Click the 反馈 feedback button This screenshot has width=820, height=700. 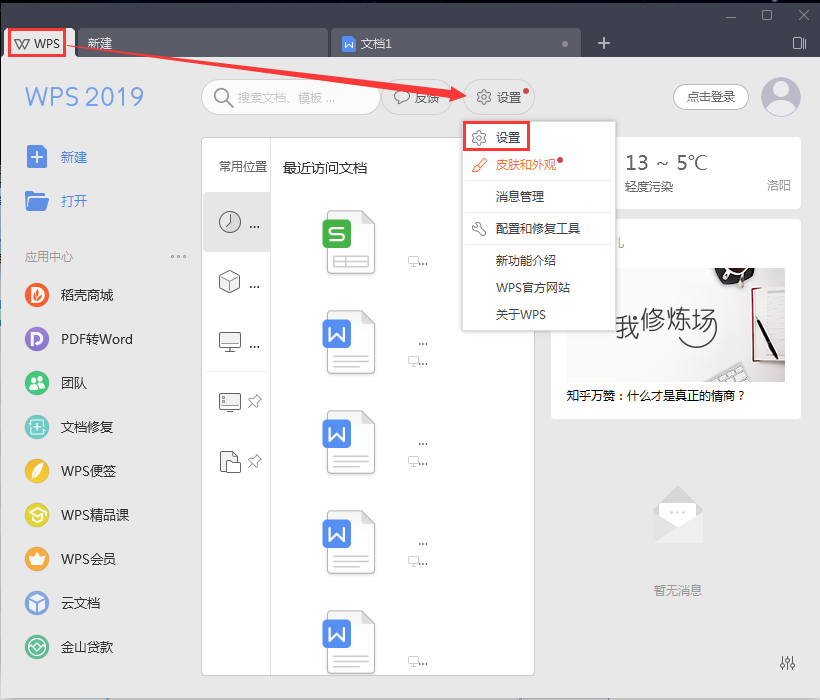tap(417, 97)
